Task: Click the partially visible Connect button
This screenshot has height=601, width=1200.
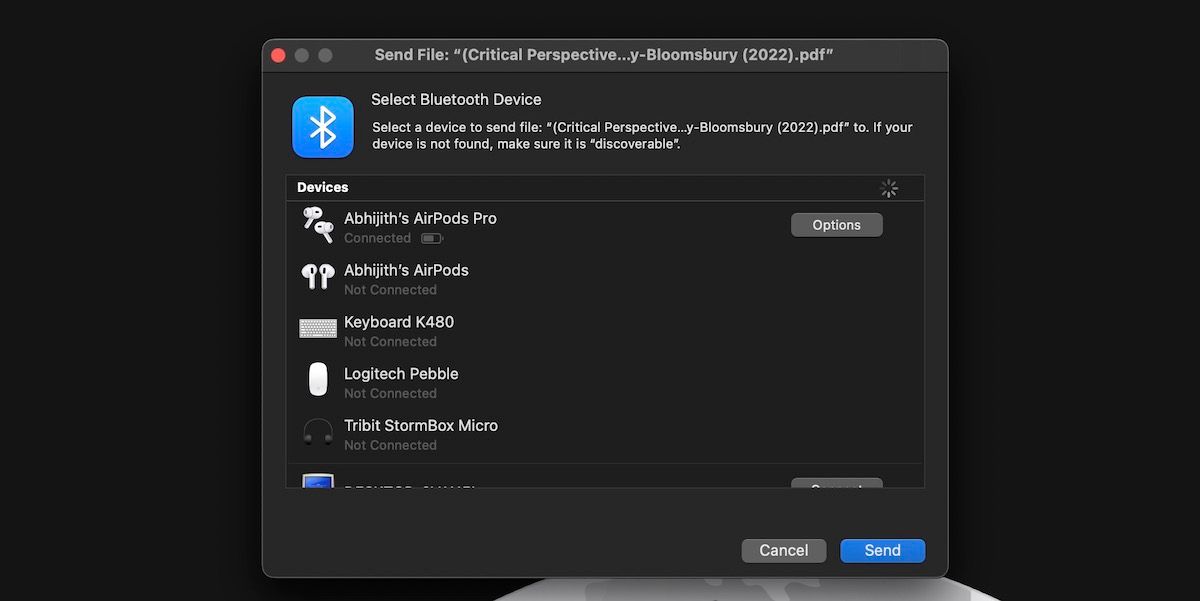Action: pos(836,487)
